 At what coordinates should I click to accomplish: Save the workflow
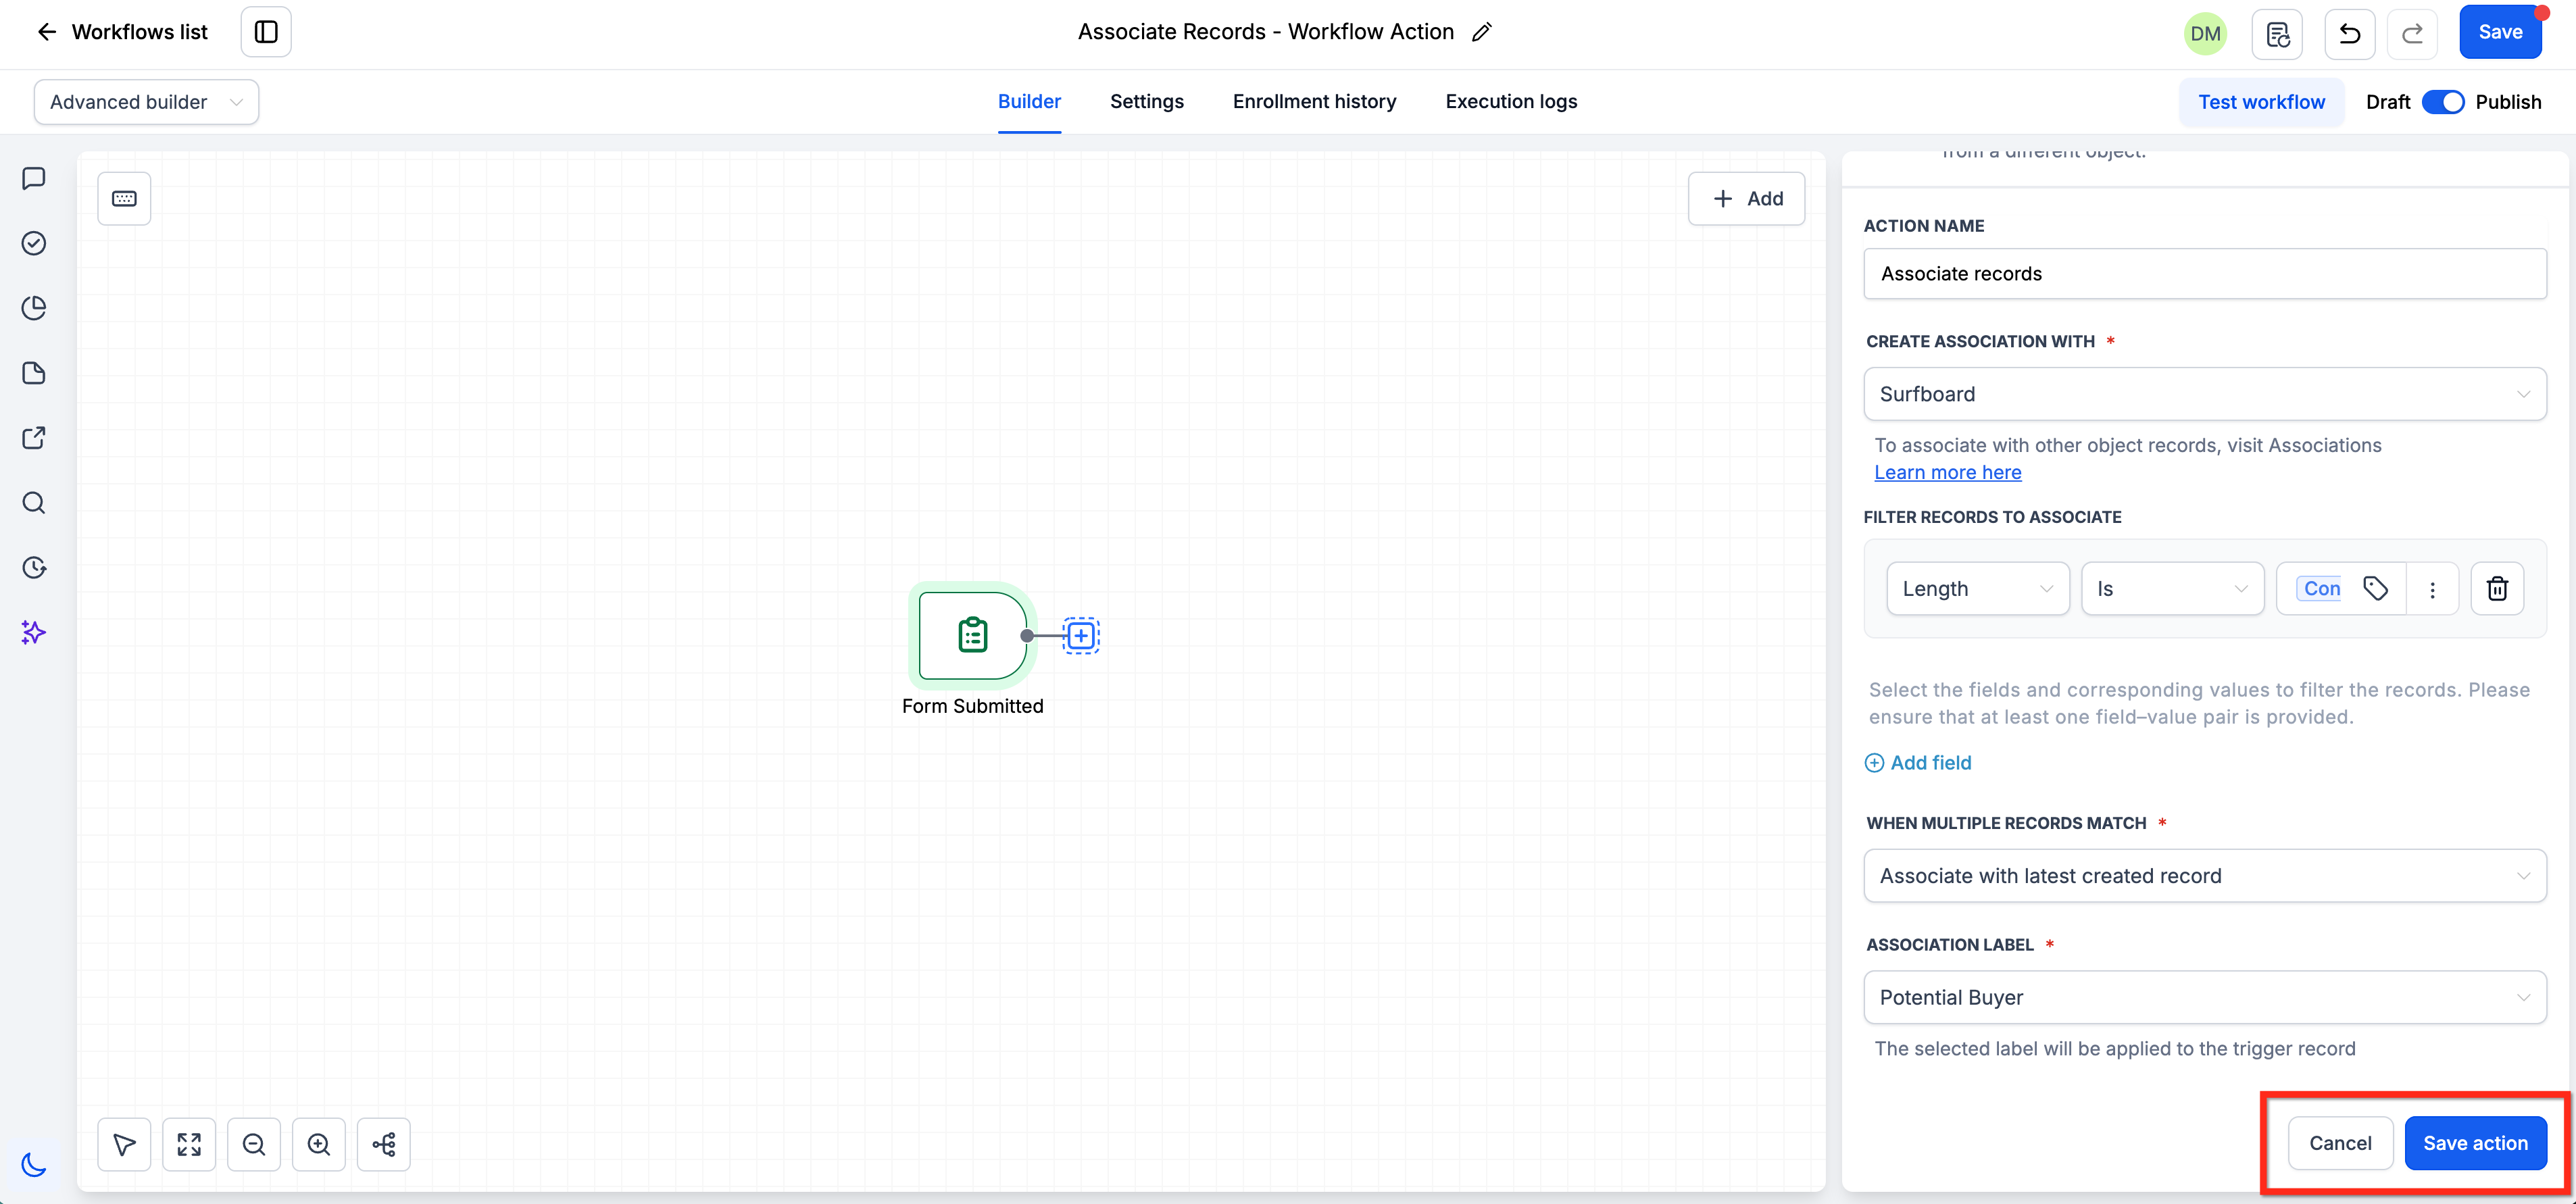click(2500, 32)
